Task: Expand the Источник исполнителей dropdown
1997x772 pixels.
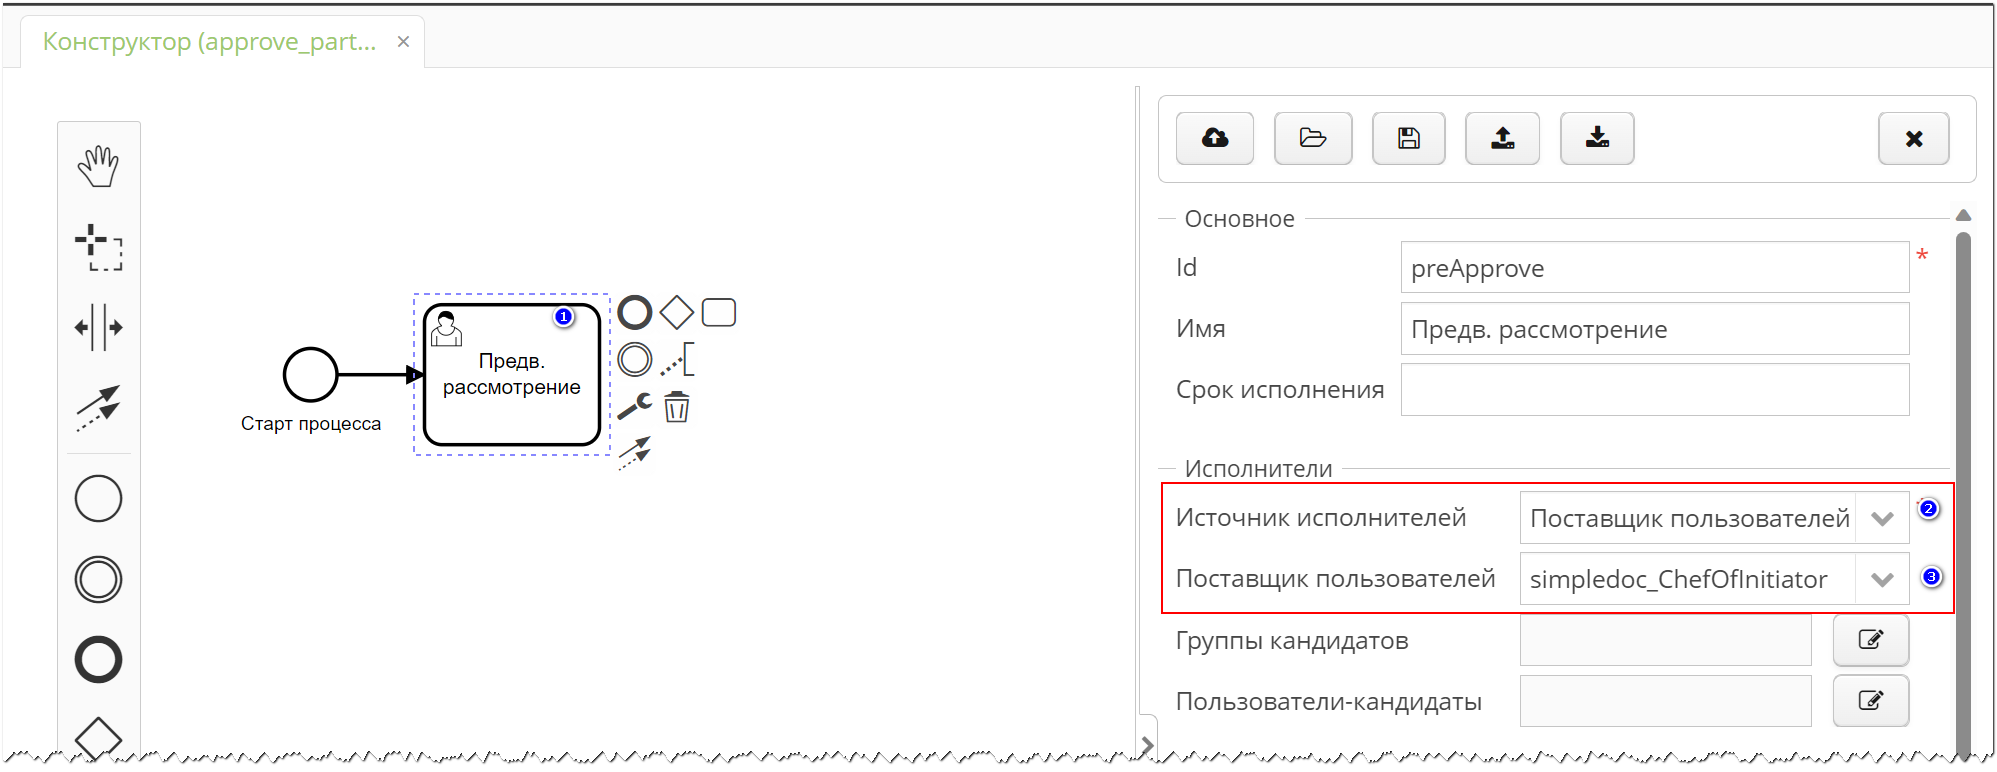Action: tap(1882, 519)
